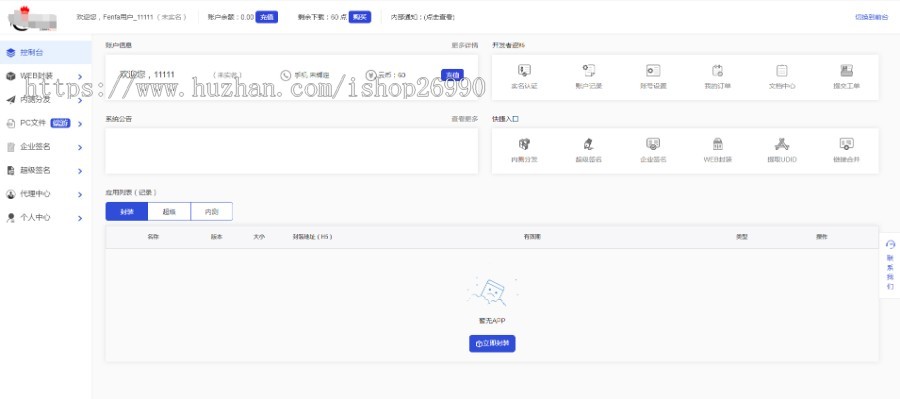Viewport: 900px width, 399px height.
Task: Click the 超级签名 quick entry icon
Action: (588, 144)
